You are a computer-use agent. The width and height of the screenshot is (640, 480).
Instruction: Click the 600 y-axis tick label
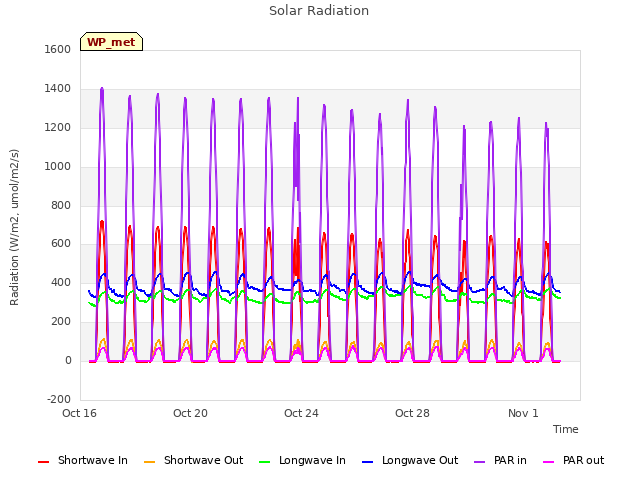[61, 244]
